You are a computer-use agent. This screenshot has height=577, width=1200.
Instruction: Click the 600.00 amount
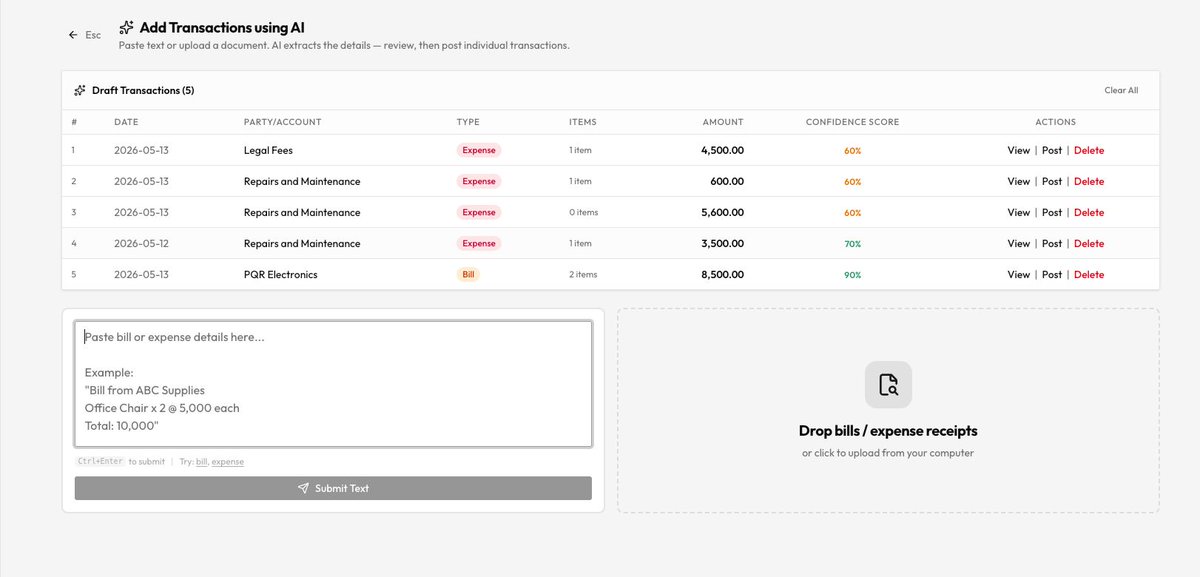tap(727, 181)
